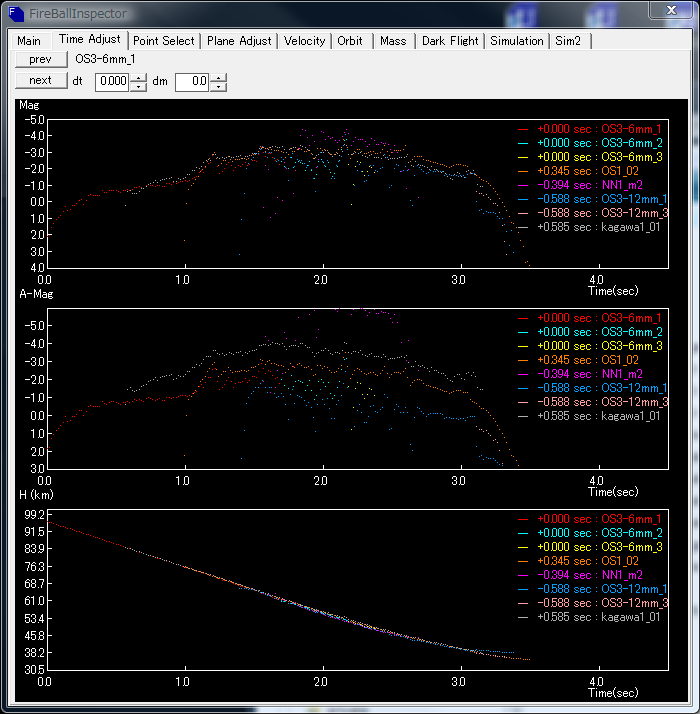Click the FireBallInspector app icon in title bar

point(17,12)
